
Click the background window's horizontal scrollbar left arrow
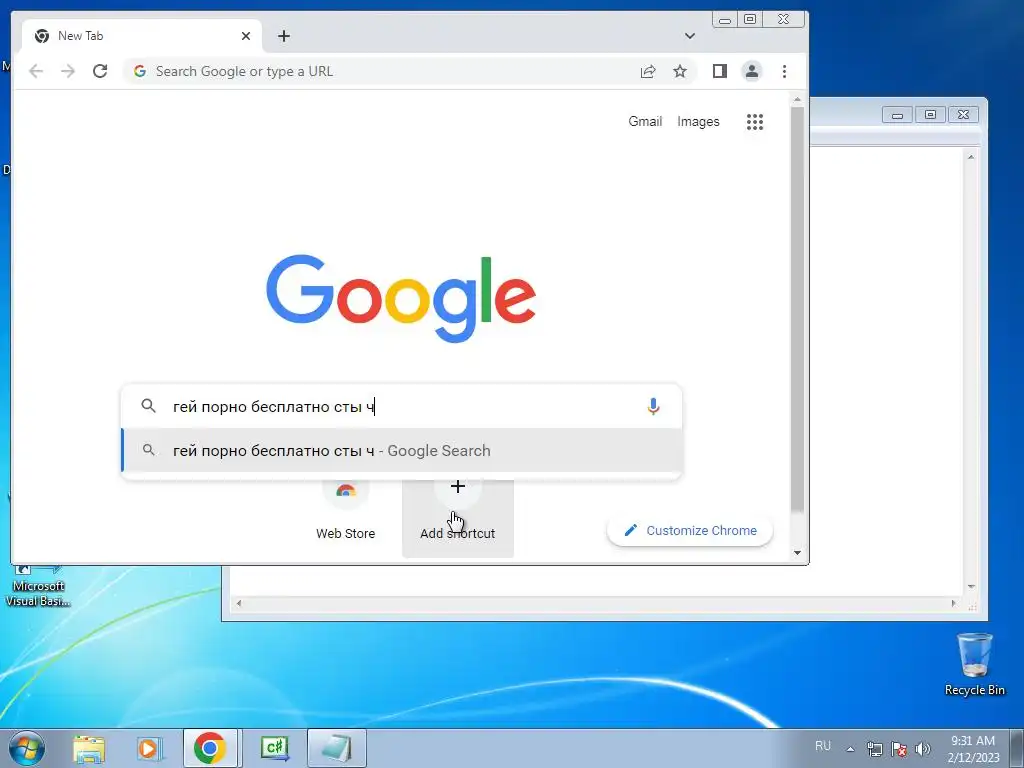pyautogui.click(x=239, y=603)
